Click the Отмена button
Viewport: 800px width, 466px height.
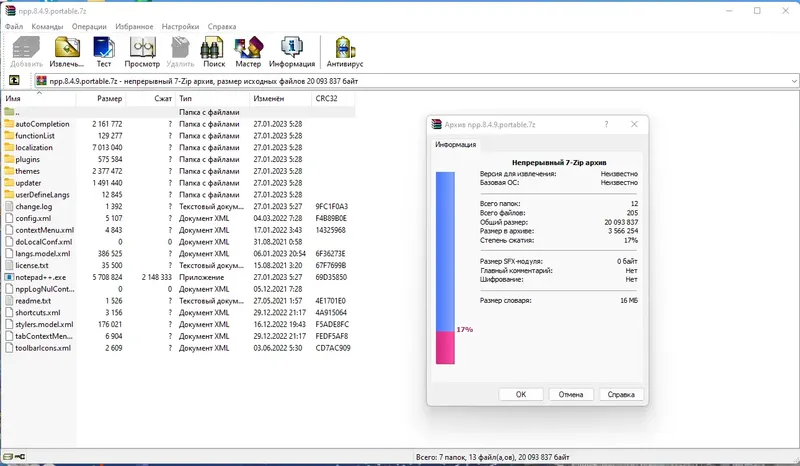coord(571,394)
